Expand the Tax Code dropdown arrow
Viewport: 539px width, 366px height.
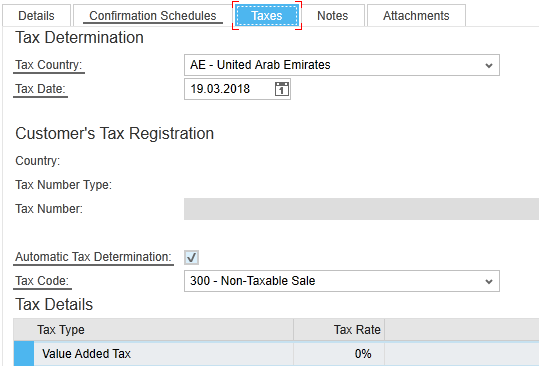coord(488,281)
